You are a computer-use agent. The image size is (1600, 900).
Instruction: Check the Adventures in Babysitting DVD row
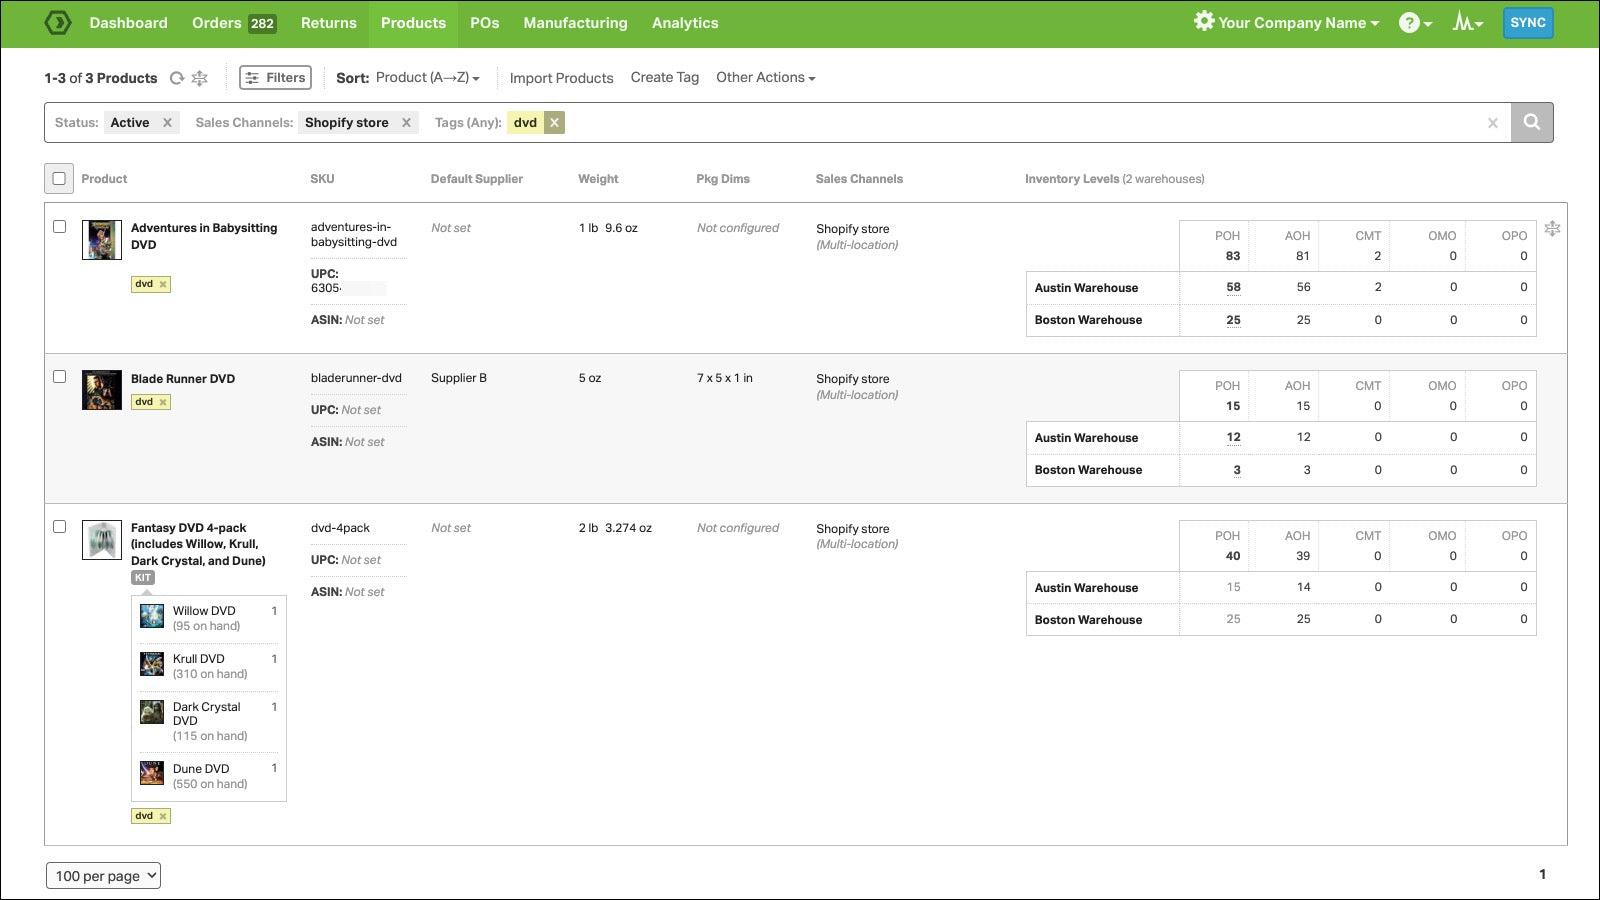(59, 227)
